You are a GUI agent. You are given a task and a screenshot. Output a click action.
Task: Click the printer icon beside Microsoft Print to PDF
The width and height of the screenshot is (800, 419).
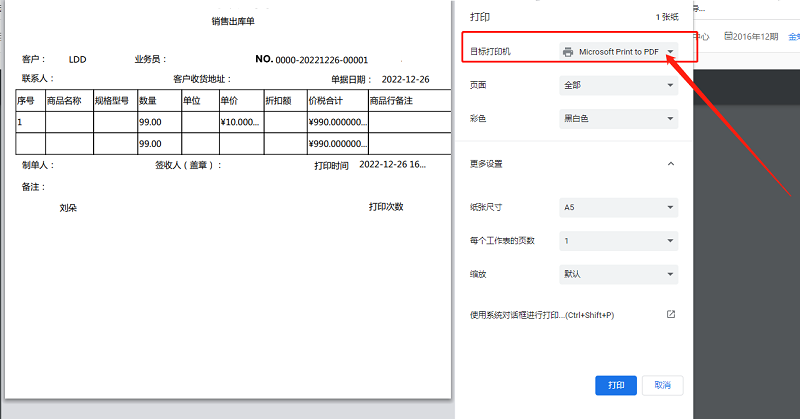pyautogui.click(x=568, y=51)
